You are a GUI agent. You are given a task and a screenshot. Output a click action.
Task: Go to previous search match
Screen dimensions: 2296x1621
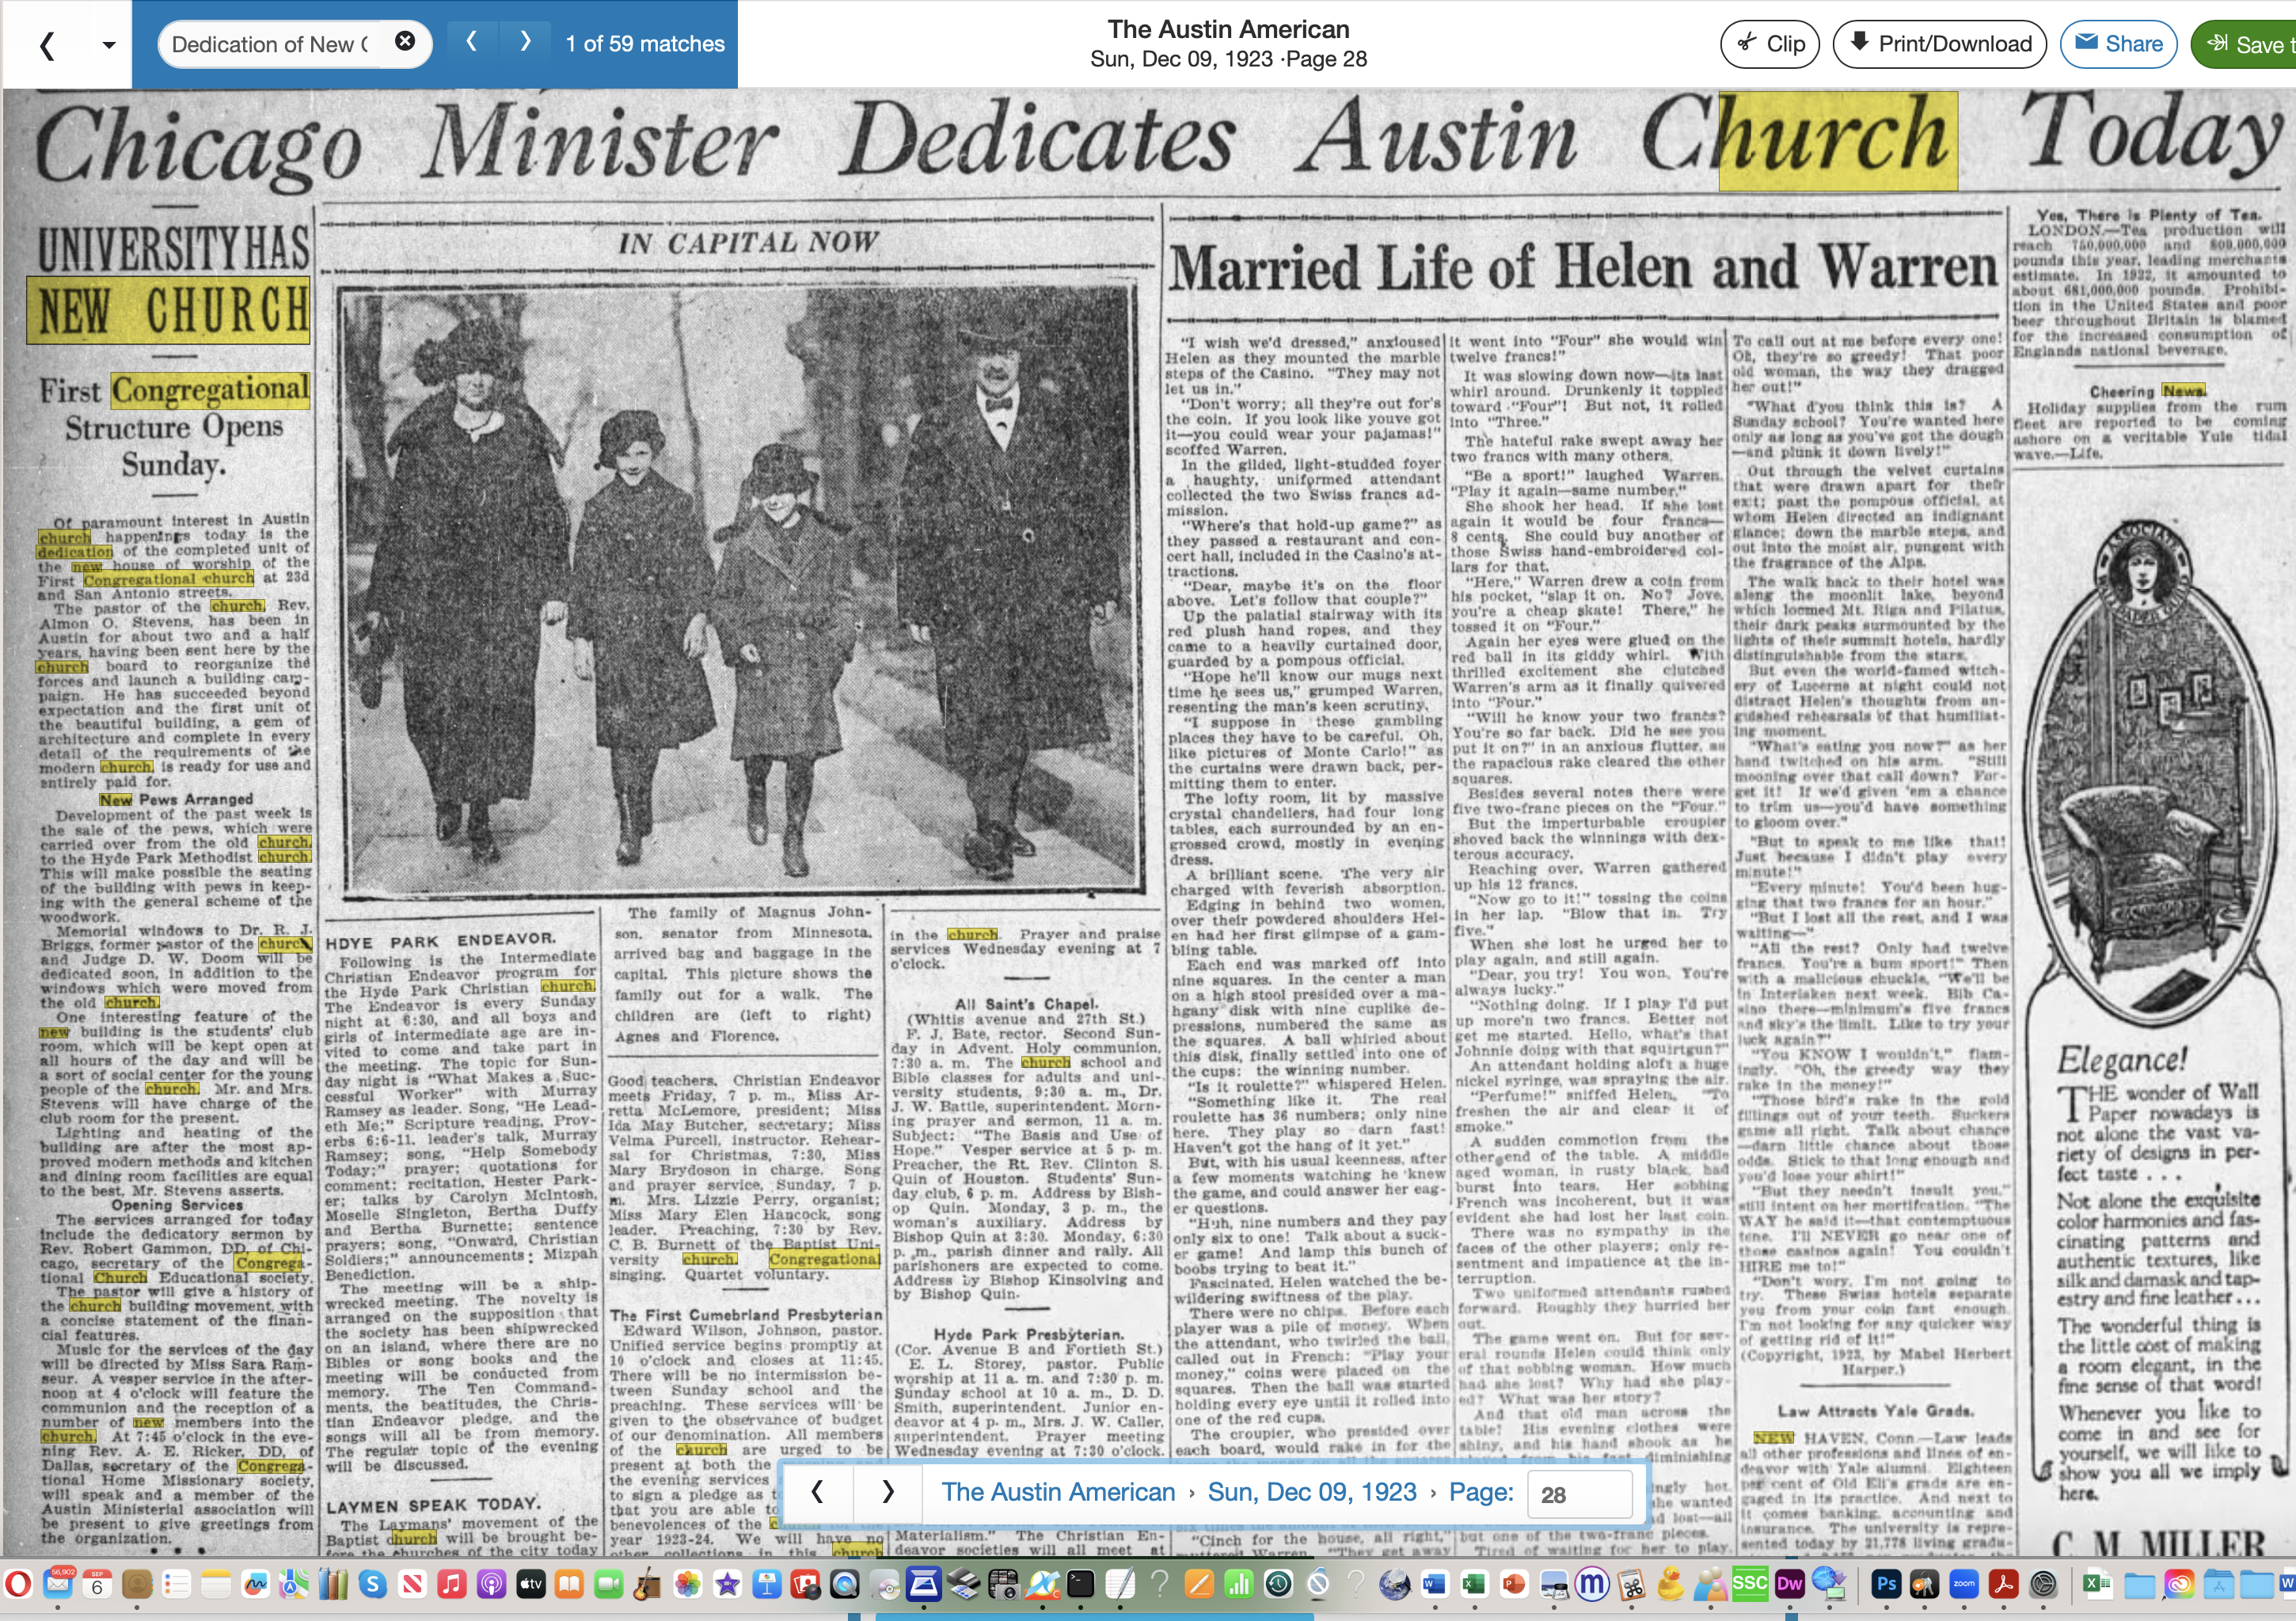471,42
